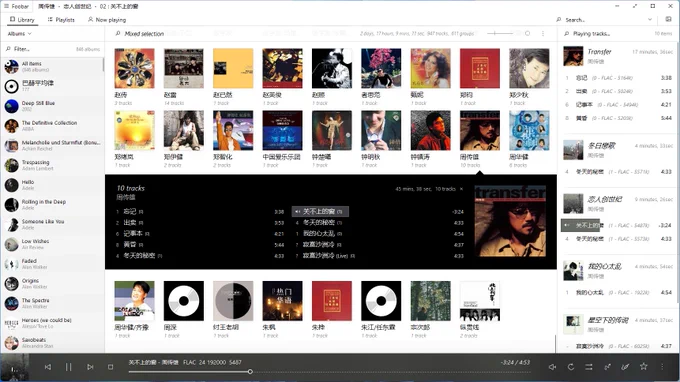
Task: Select Someone Like You in sidebar
Action: coord(52,224)
